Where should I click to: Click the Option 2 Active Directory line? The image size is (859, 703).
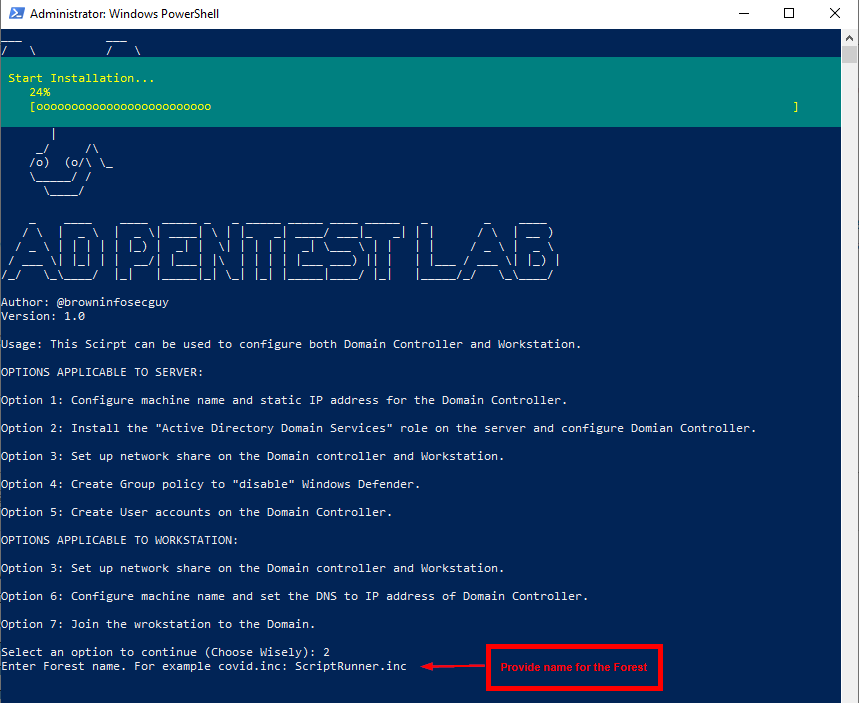(379, 428)
